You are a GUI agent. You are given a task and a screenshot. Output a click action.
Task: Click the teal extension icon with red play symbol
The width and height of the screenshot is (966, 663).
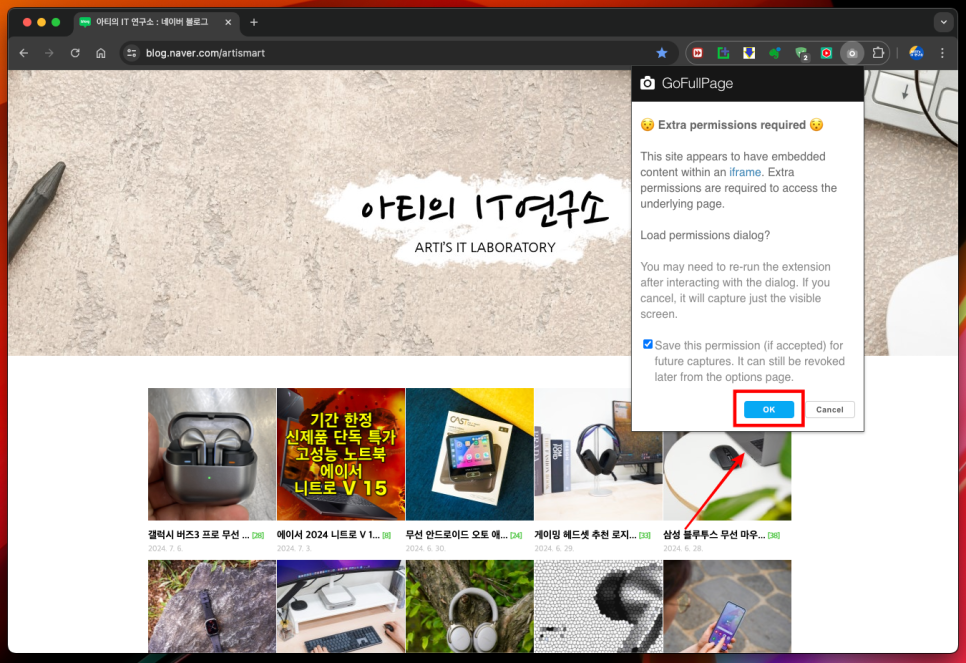(826, 53)
